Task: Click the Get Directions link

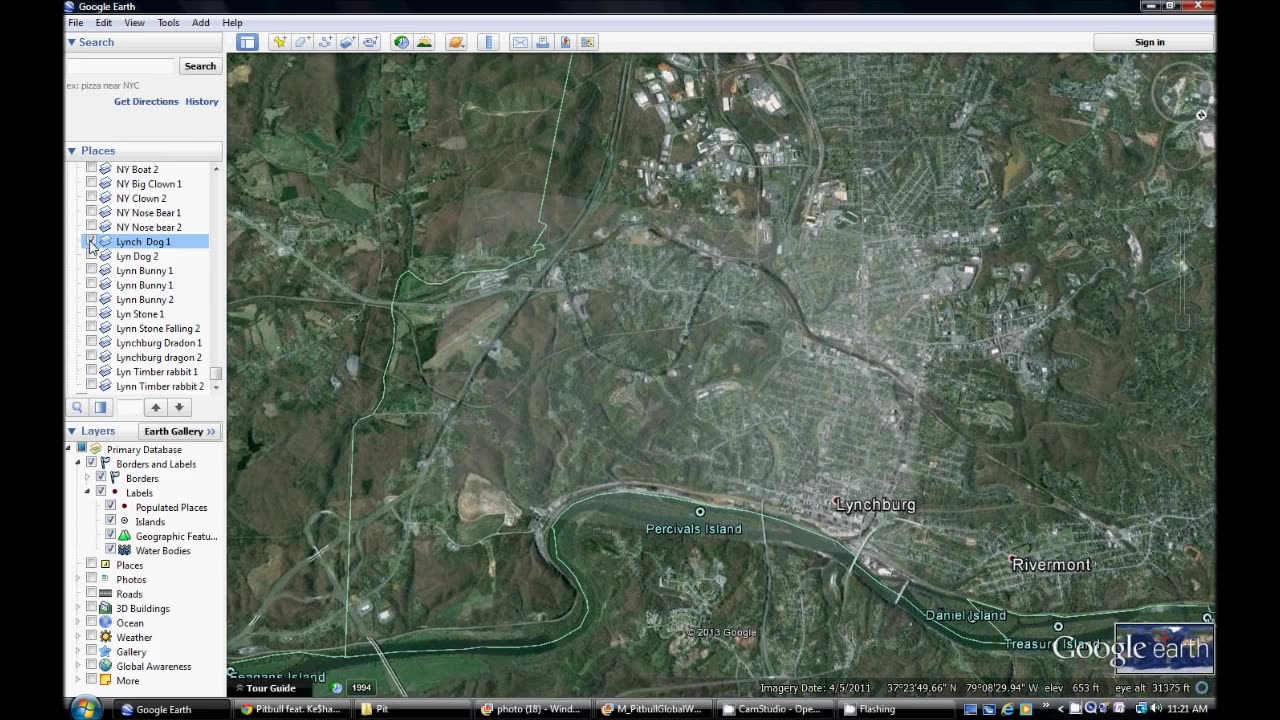Action: tap(146, 102)
